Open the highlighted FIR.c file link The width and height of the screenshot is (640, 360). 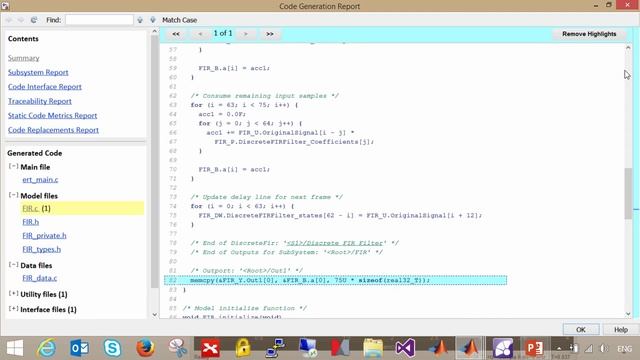click(31, 208)
